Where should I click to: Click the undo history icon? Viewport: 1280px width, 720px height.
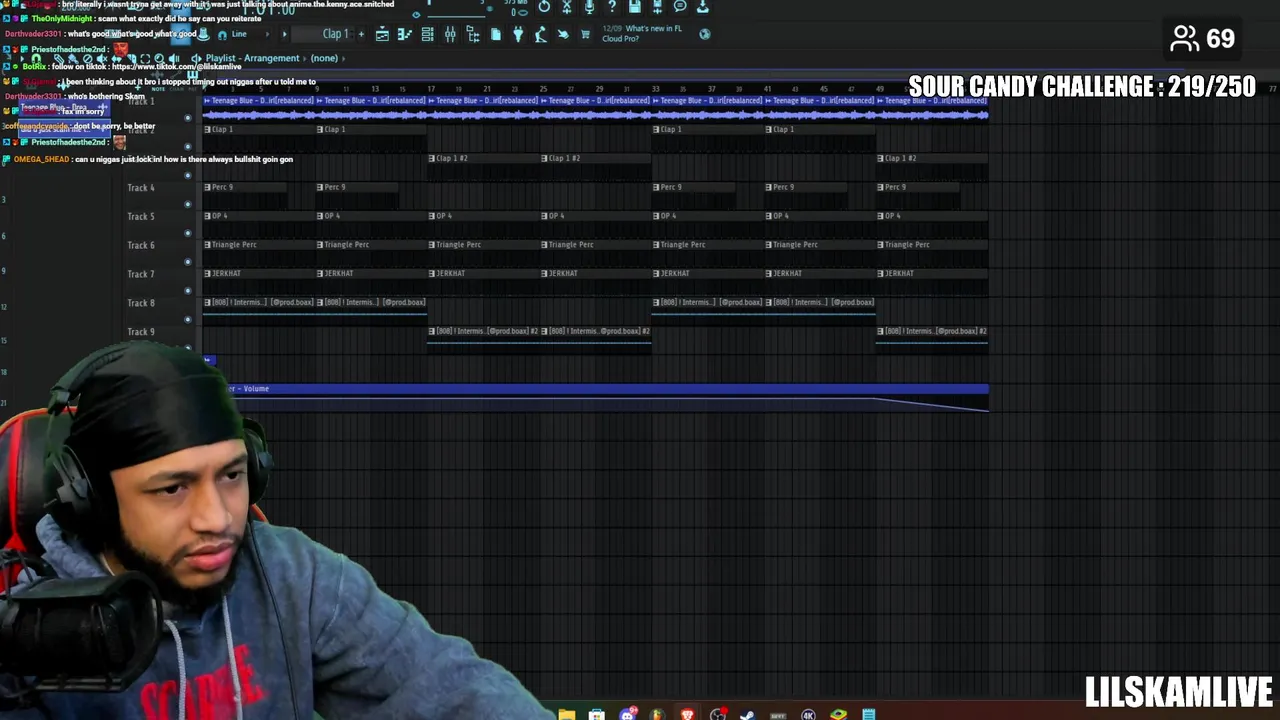pyautogui.click(x=544, y=6)
